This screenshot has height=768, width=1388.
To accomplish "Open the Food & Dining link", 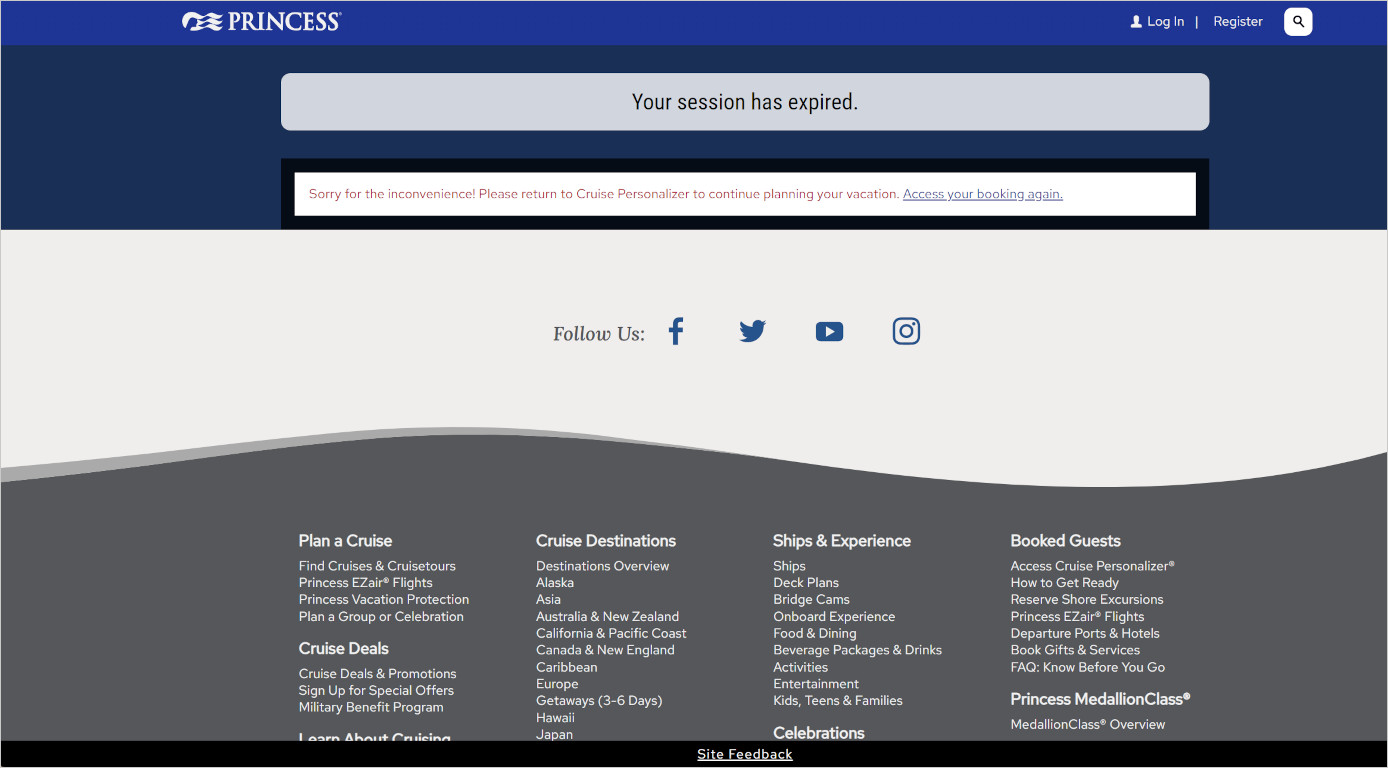I will 815,634.
